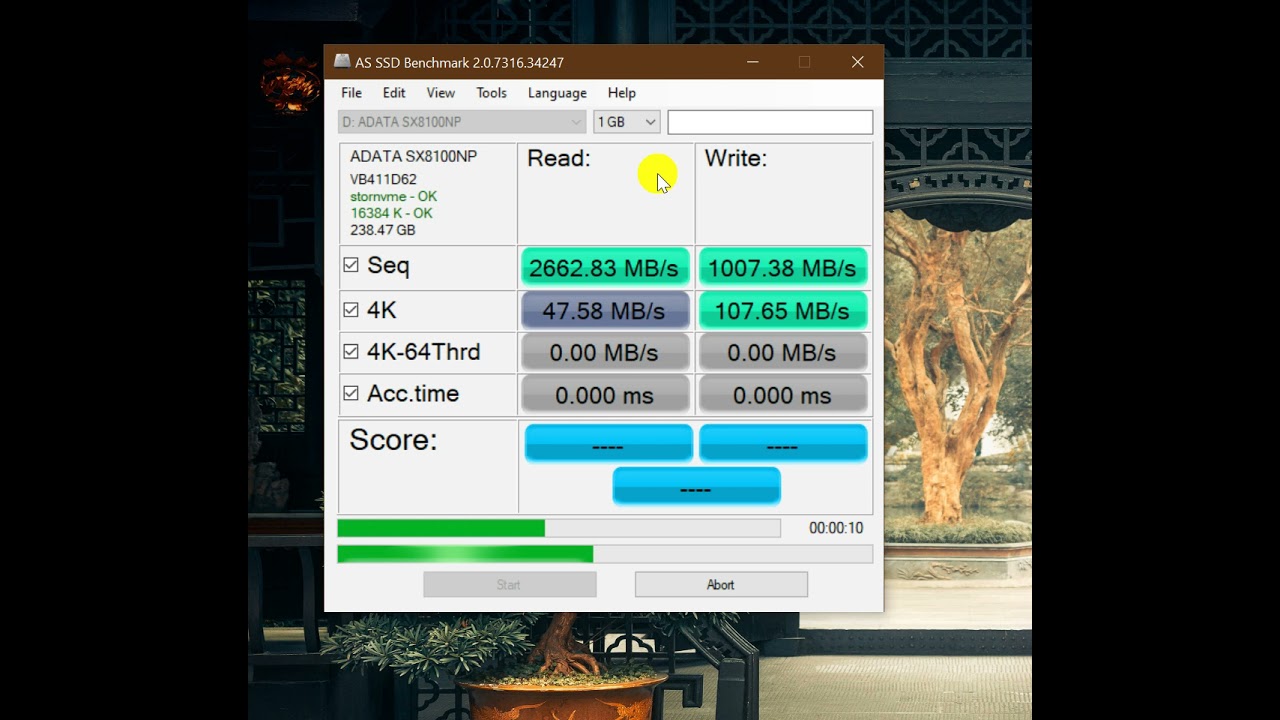The width and height of the screenshot is (1280, 720).
Task: Toggle the 4K-64Thrd test checkbox
Action: coord(351,352)
